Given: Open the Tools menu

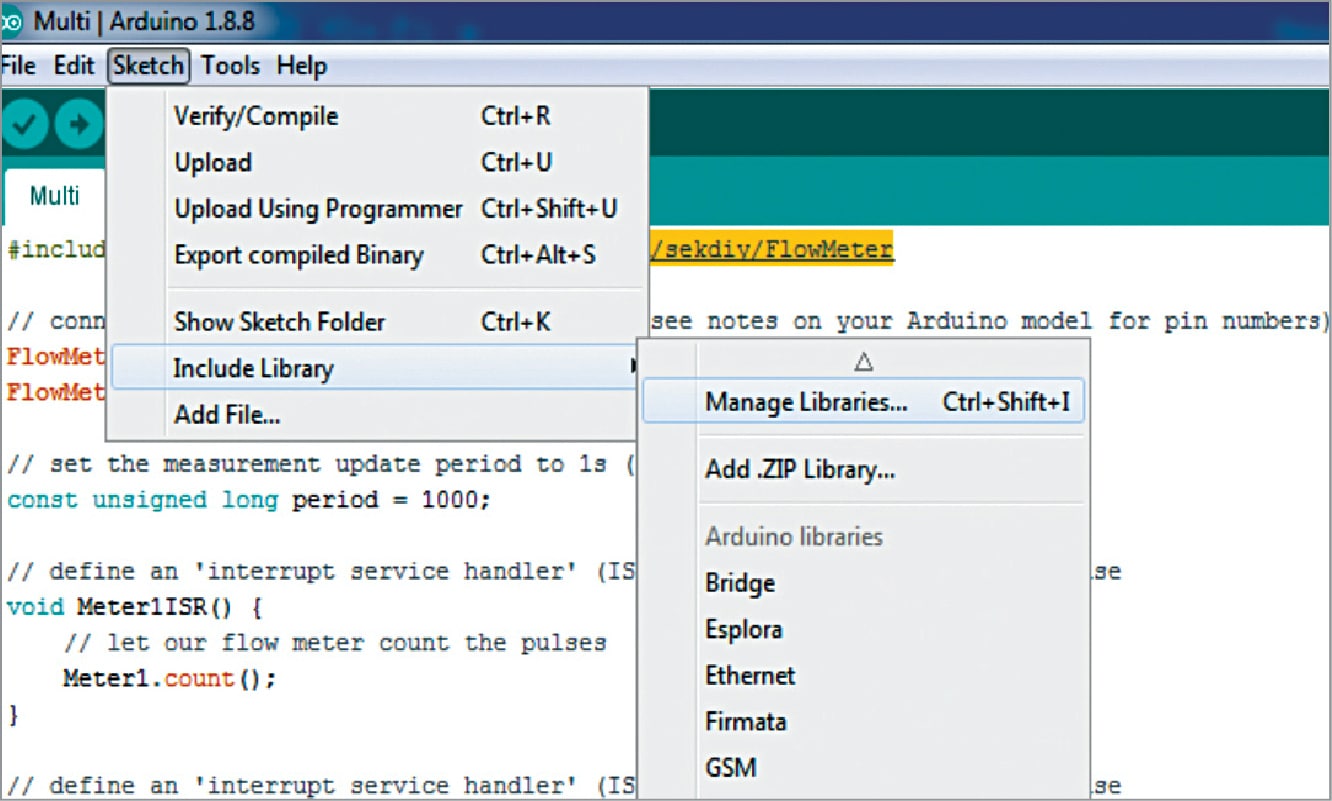Looking at the screenshot, I should point(230,66).
